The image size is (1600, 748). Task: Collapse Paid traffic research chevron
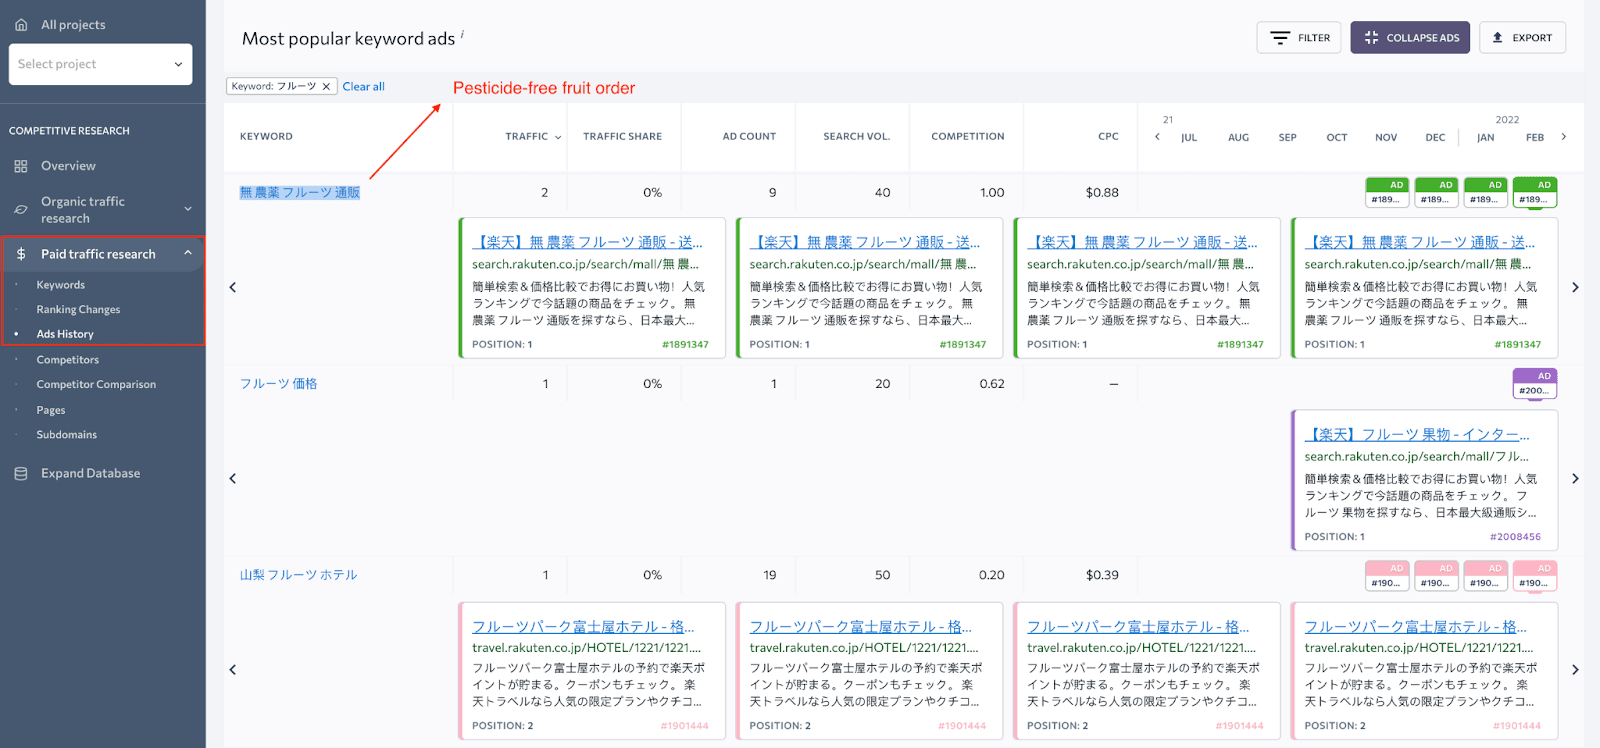pos(187,254)
